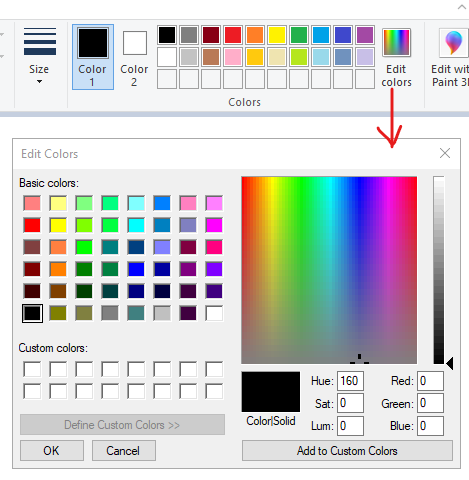Confirm with the OK button
The height and width of the screenshot is (480, 469).
point(52,451)
